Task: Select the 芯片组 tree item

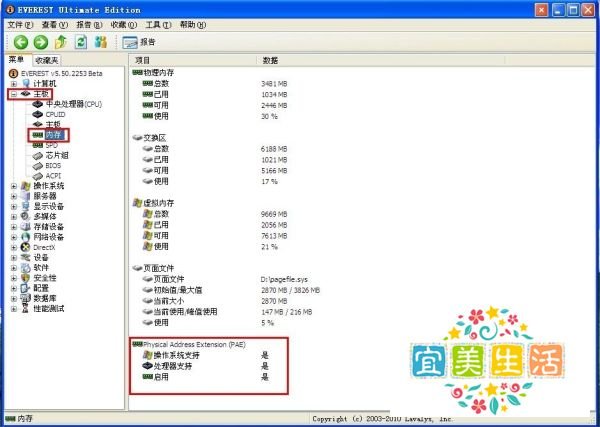Action: [57, 155]
